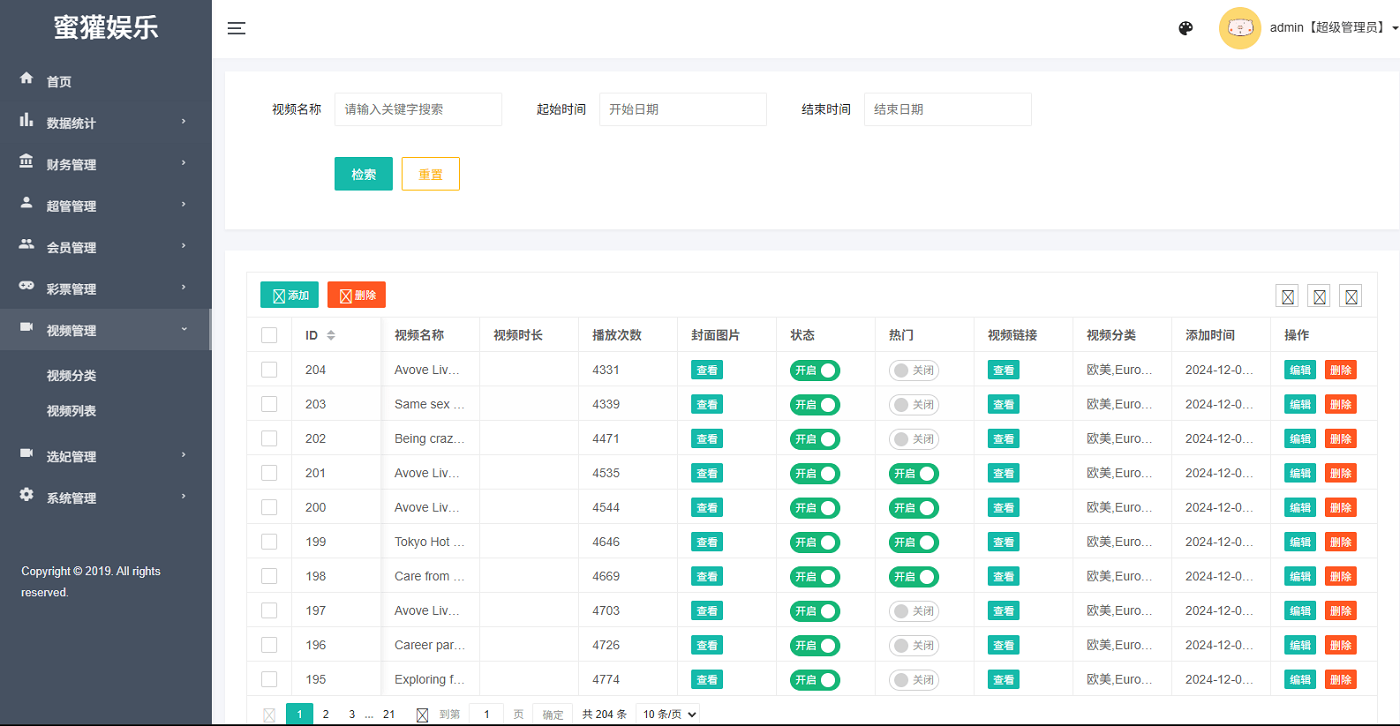Viewport: 1400px width, 726px height.
Task: Click the home icon in sidebar
Action: 27,79
